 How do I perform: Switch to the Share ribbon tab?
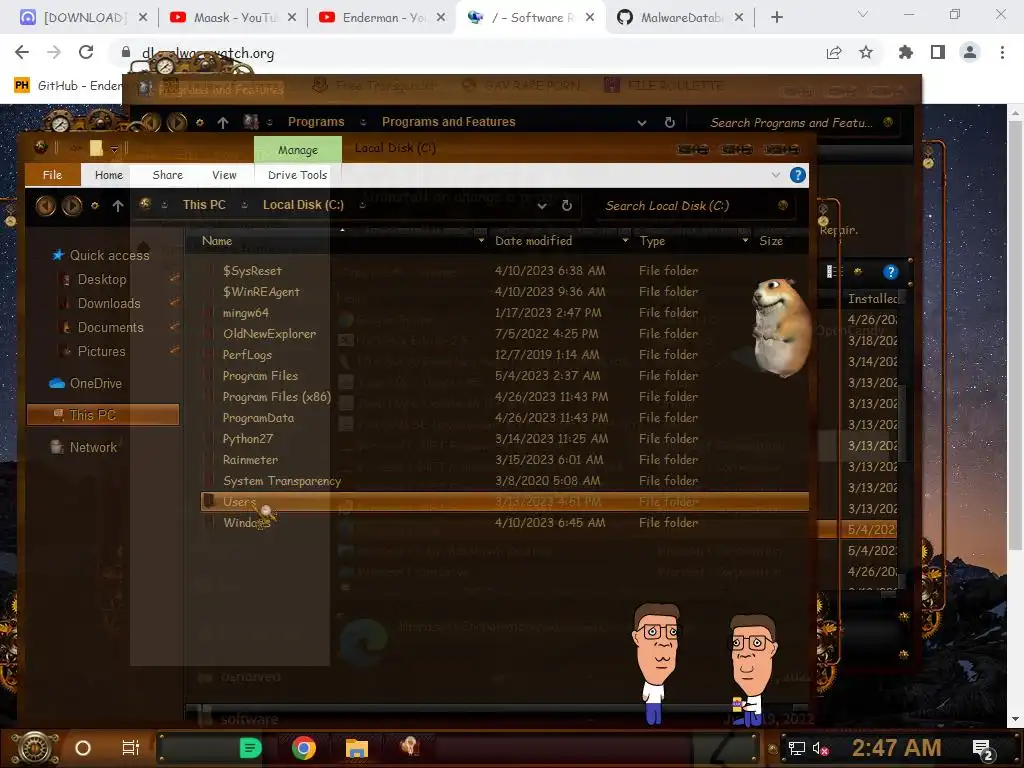tap(167, 175)
